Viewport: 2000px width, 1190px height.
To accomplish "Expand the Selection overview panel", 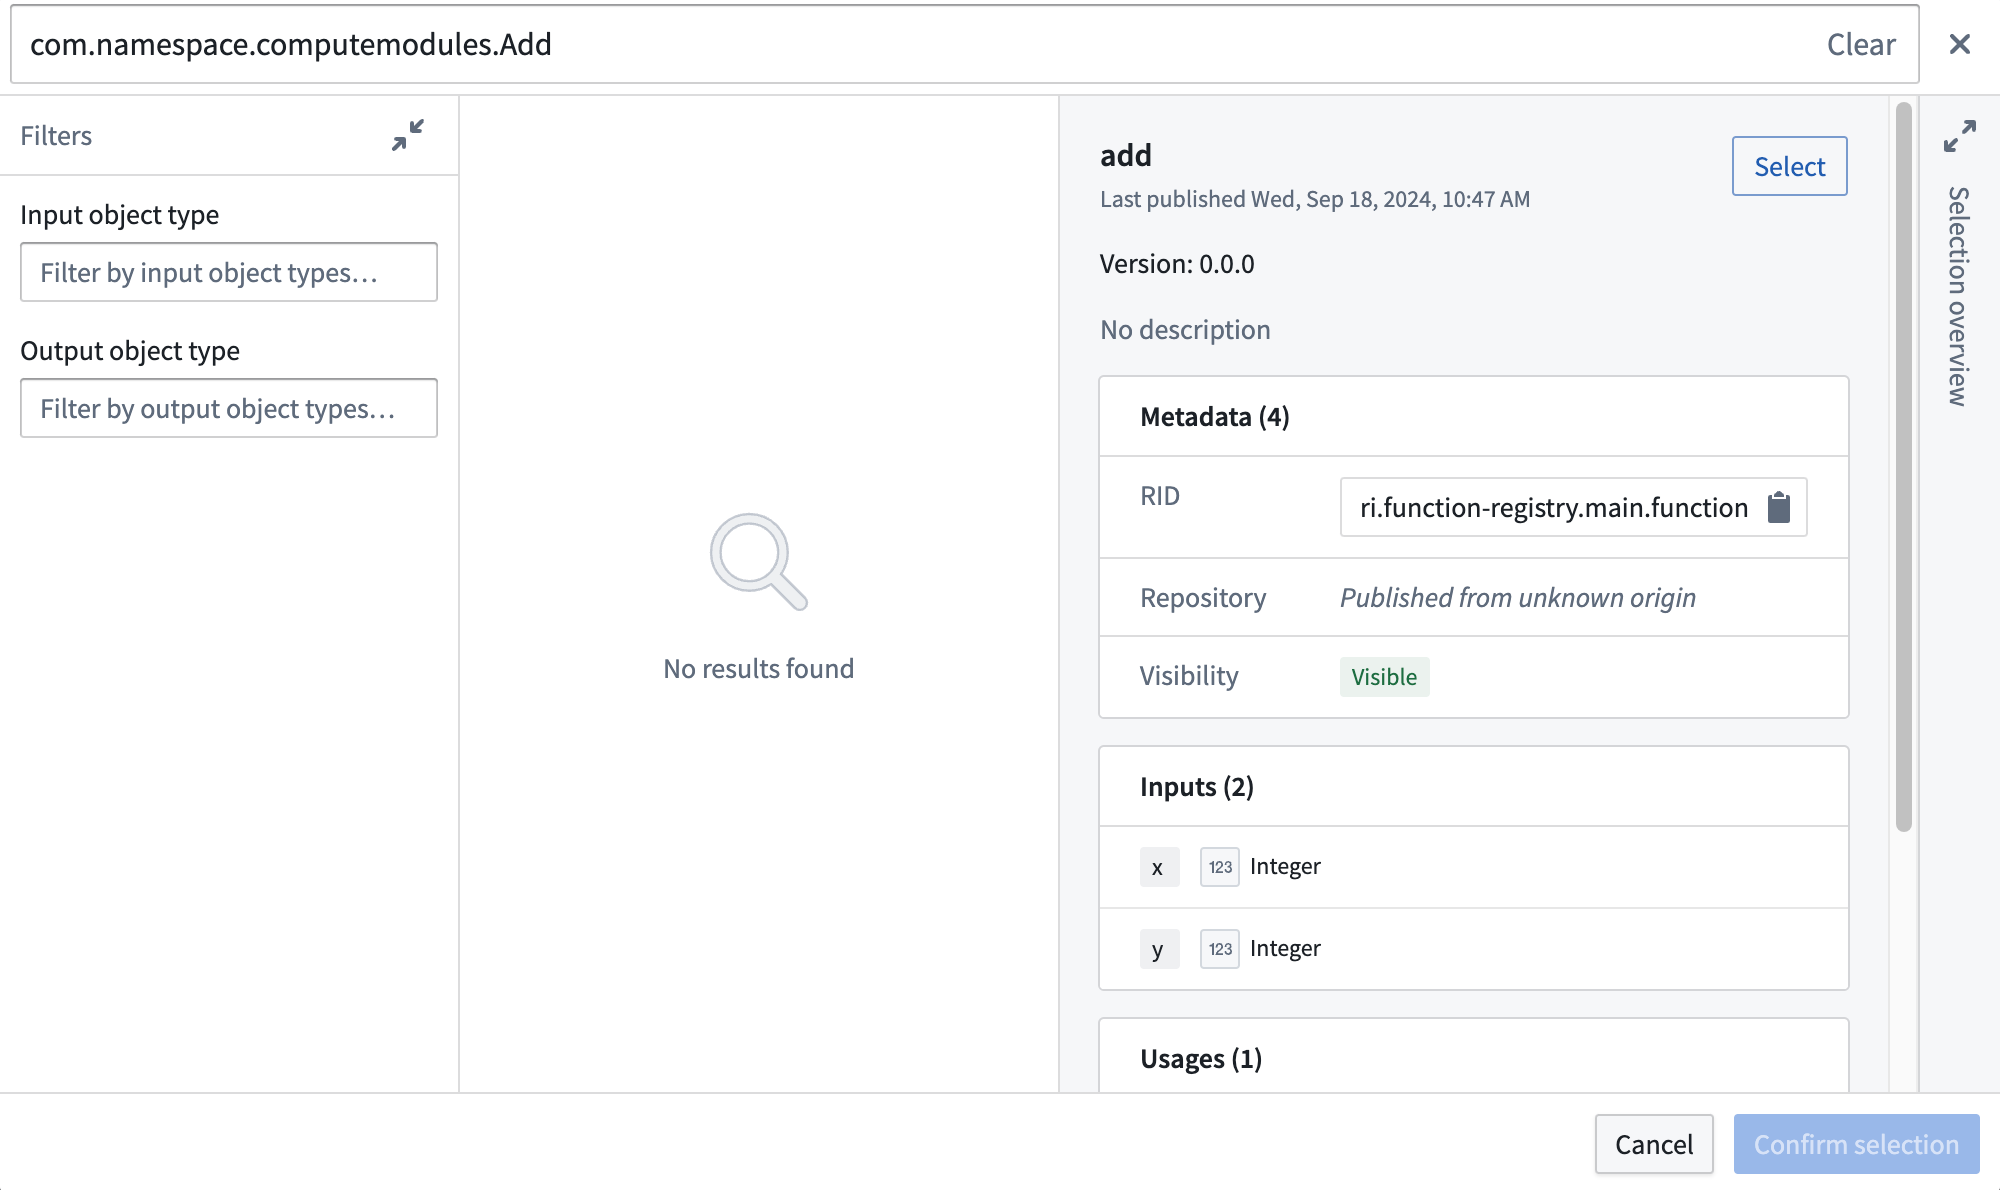I will pyautogui.click(x=1959, y=136).
